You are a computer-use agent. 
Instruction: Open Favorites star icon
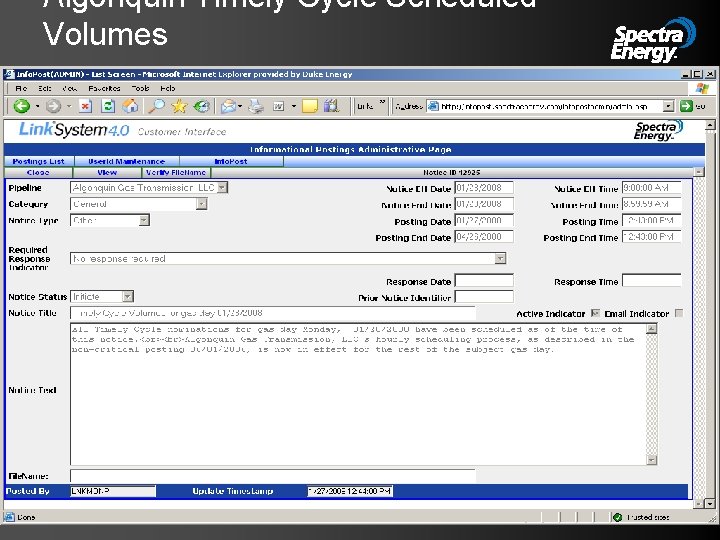[179, 107]
